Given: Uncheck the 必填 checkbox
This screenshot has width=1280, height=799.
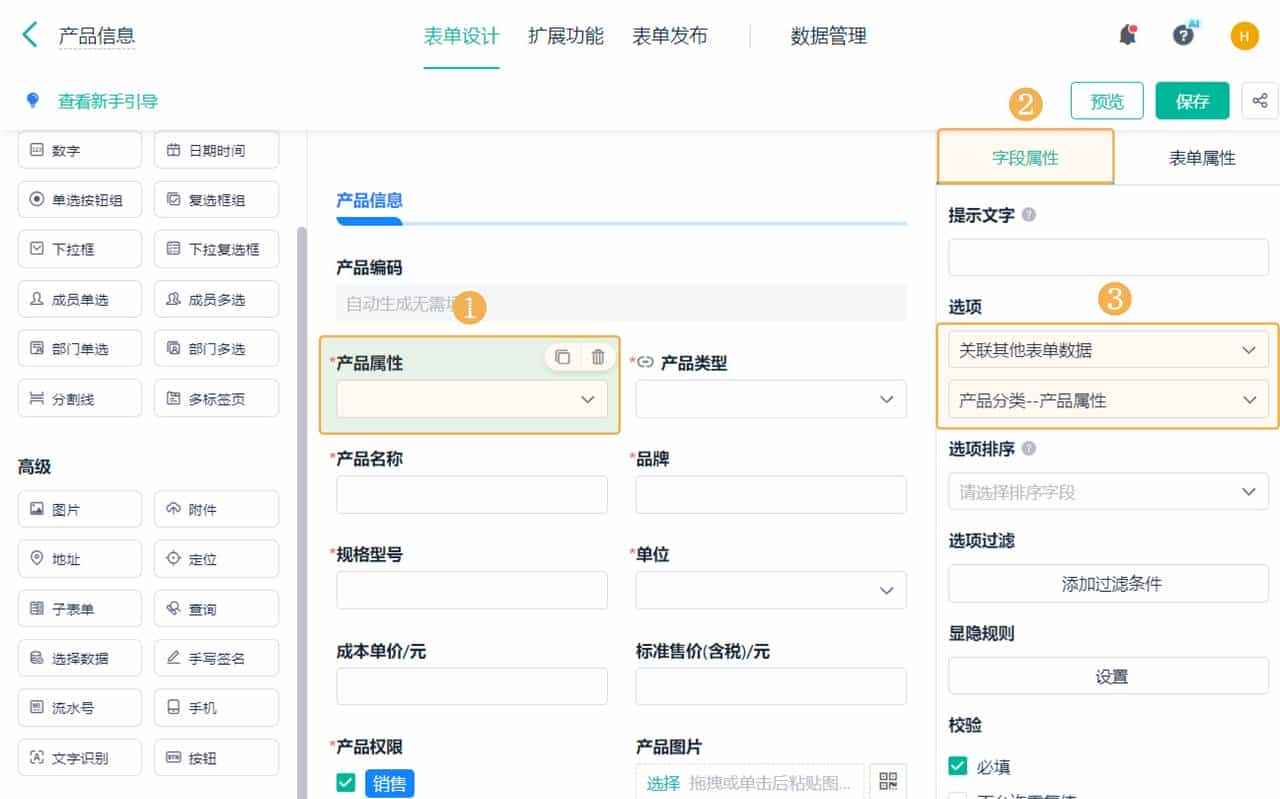Looking at the screenshot, I should tap(955, 766).
